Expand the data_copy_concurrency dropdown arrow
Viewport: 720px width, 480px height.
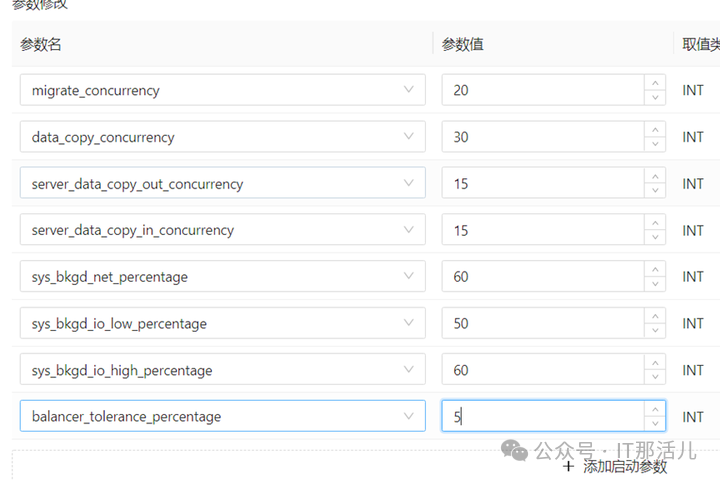point(408,137)
